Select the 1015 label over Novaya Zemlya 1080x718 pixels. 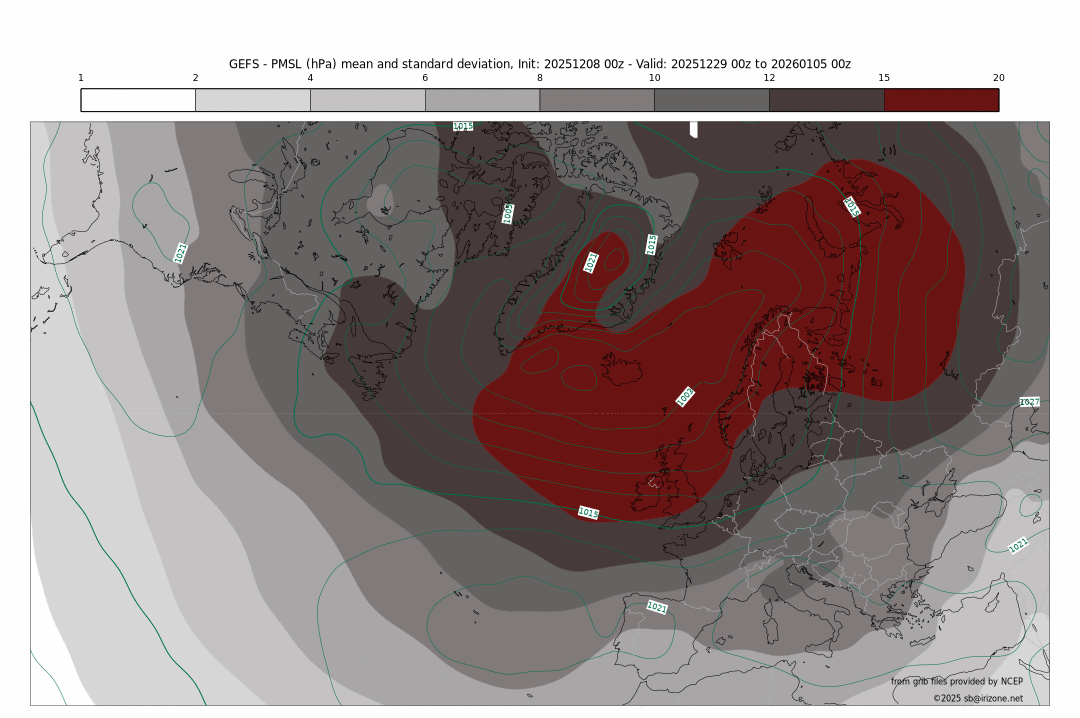click(x=851, y=206)
